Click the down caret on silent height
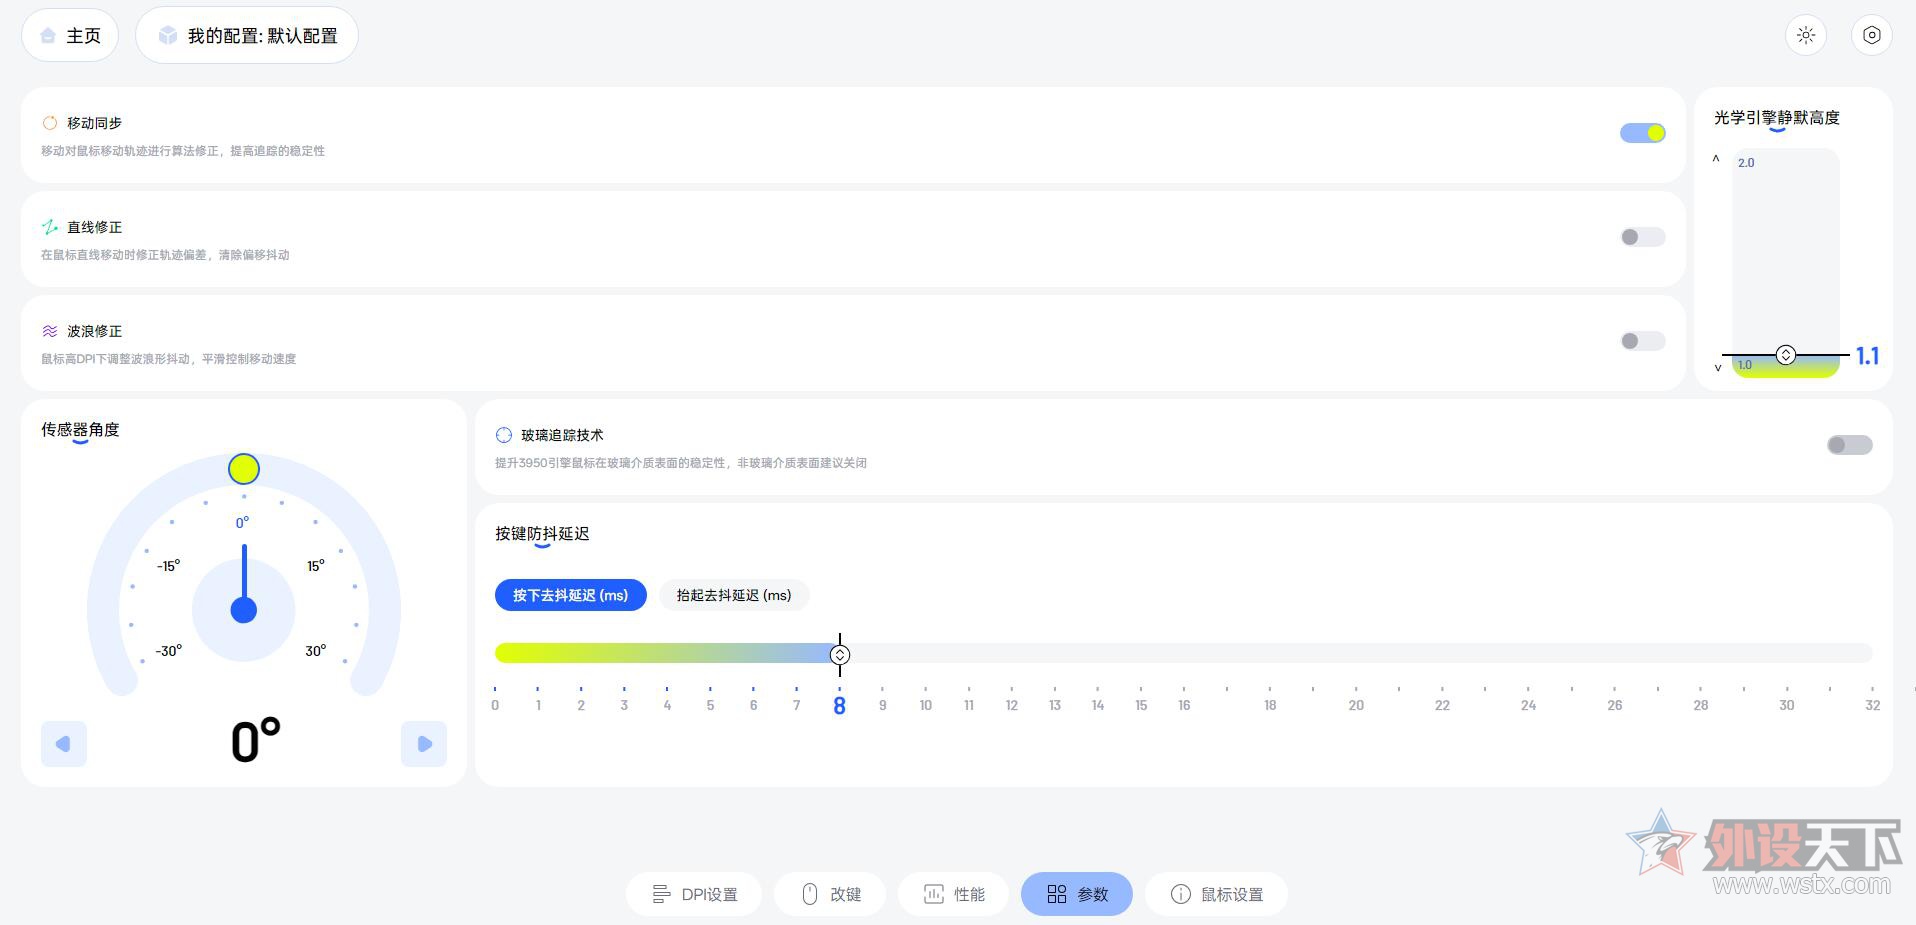 coord(1718,368)
